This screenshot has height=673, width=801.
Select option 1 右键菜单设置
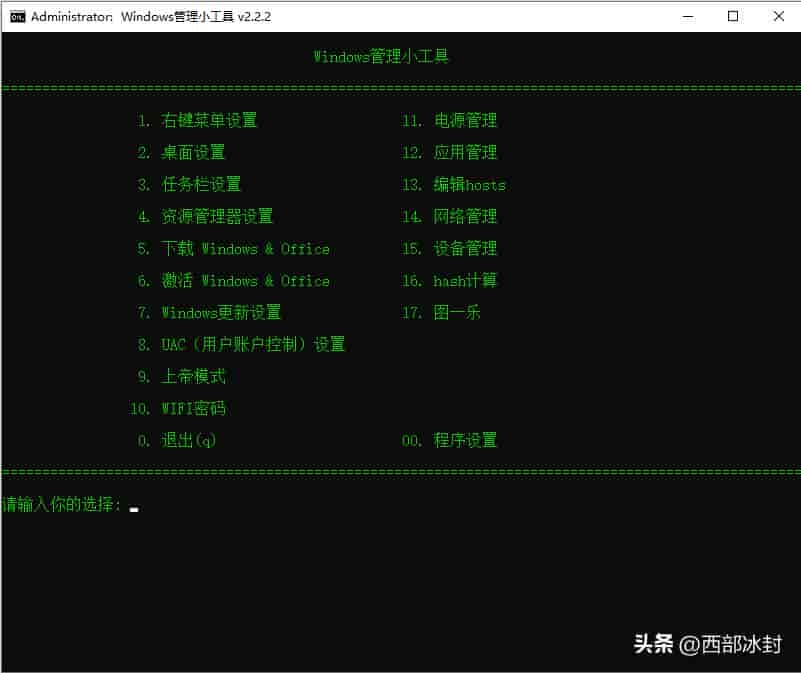pos(197,121)
